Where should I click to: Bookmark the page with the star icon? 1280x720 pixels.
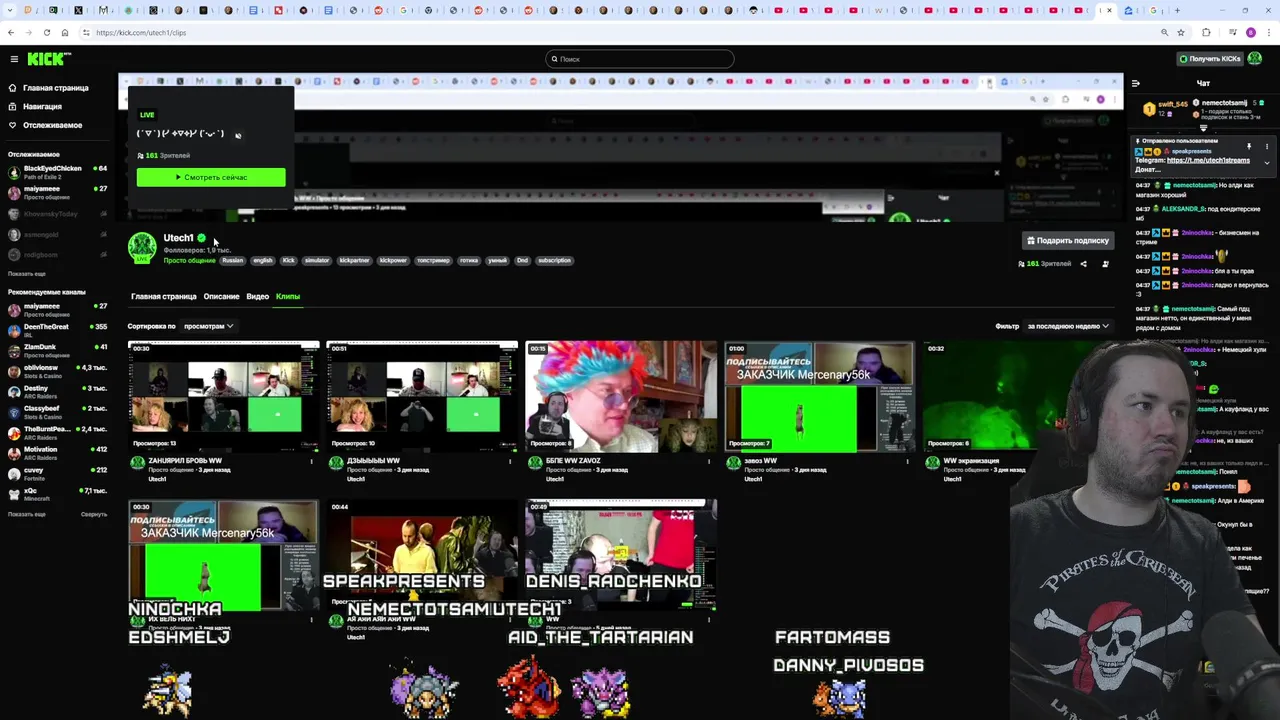pos(1181,33)
